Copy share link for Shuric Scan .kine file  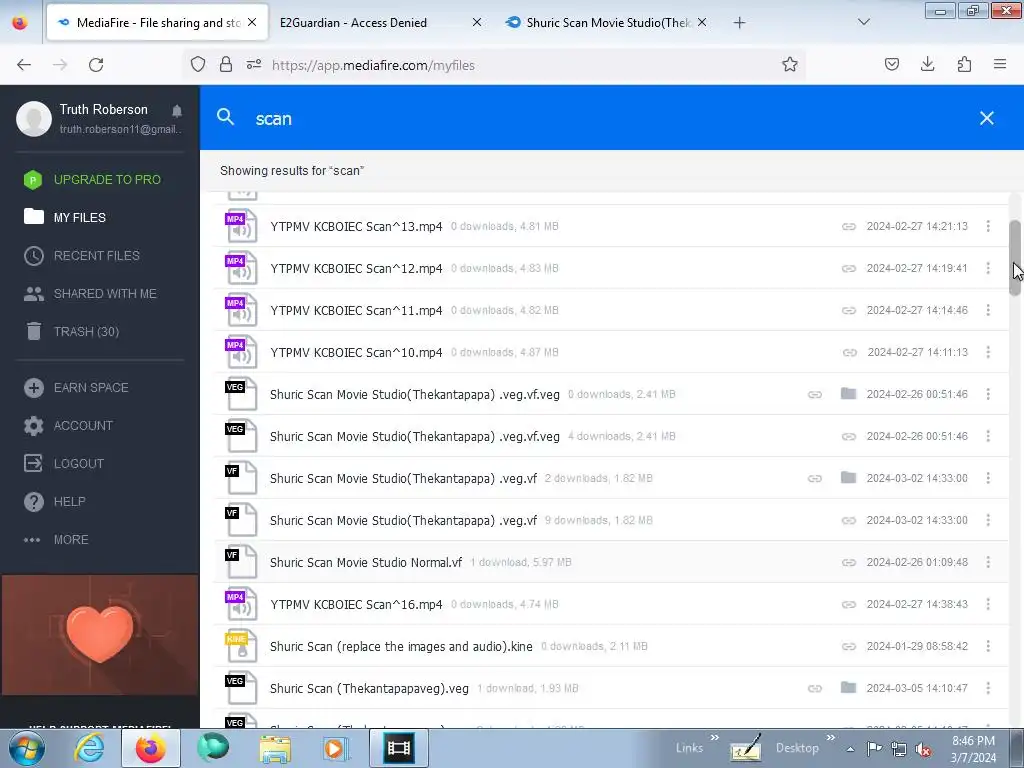tap(849, 647)
